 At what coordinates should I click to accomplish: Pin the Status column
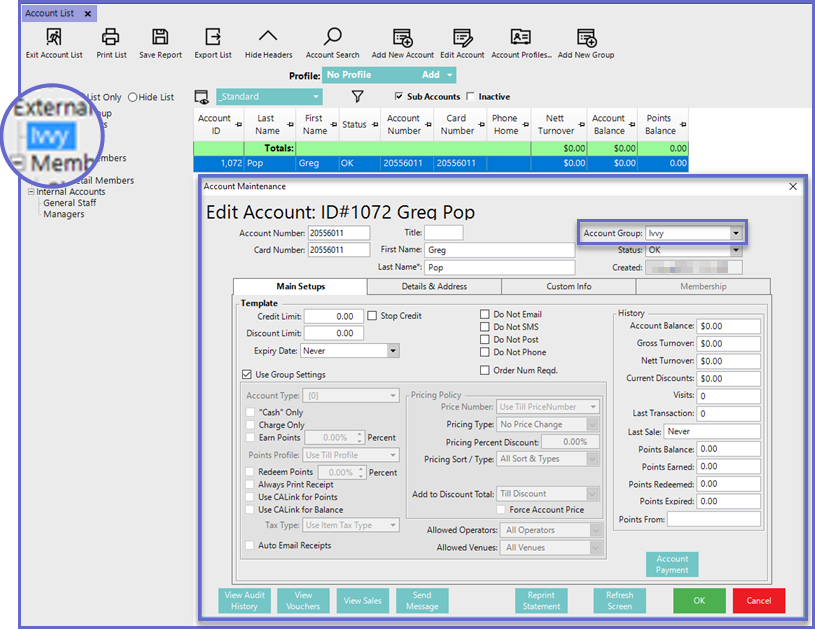pyautogui.click(x=375, y=125)
